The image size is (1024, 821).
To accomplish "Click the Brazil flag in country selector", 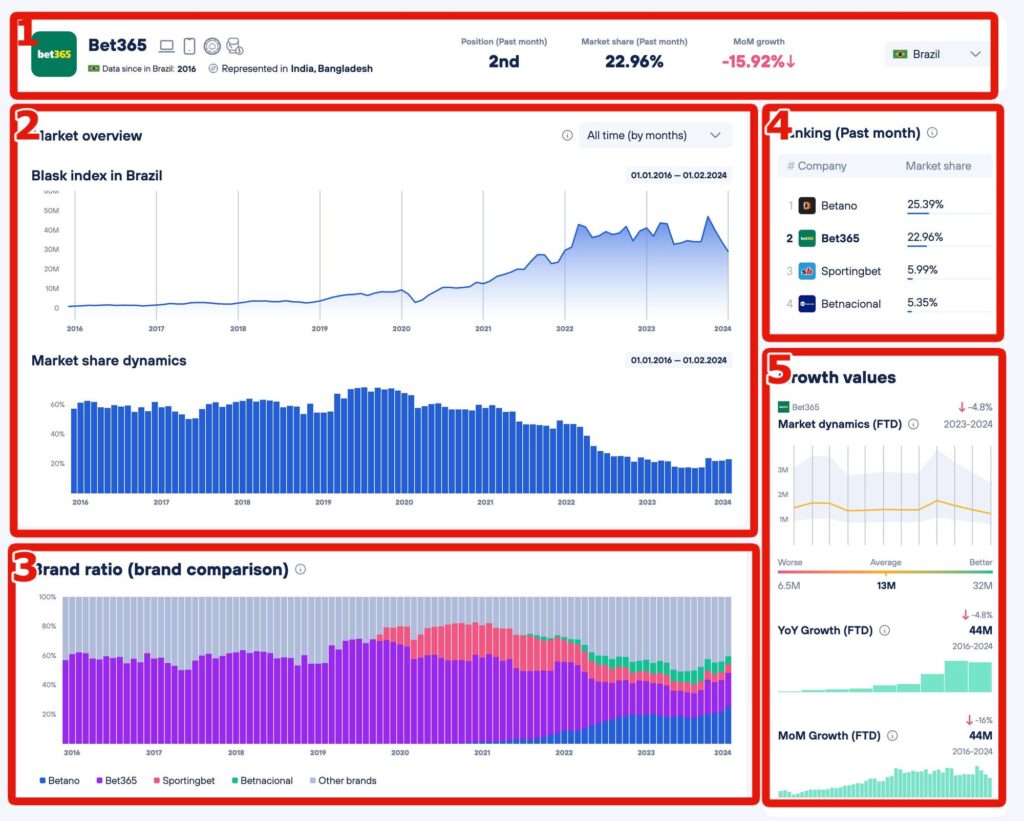I will (900, 54).
